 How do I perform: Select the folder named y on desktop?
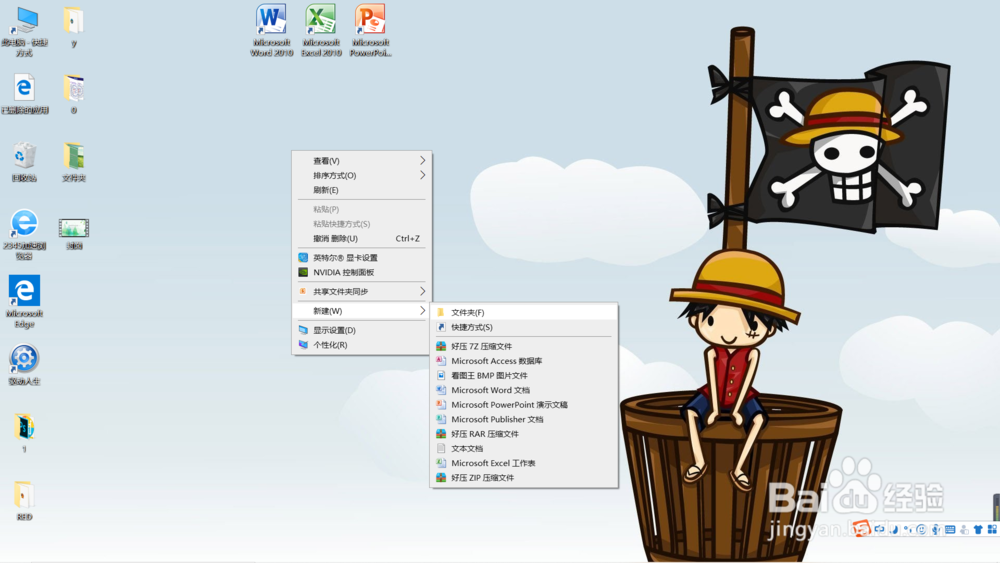tap(73, 27)
